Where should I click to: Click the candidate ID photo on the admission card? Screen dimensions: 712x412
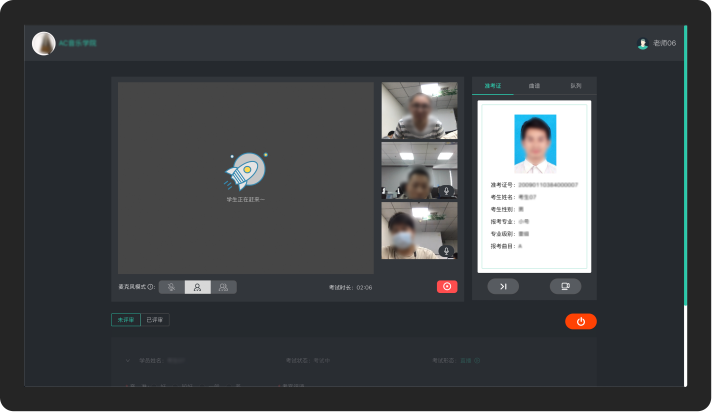tap(535, 144)
